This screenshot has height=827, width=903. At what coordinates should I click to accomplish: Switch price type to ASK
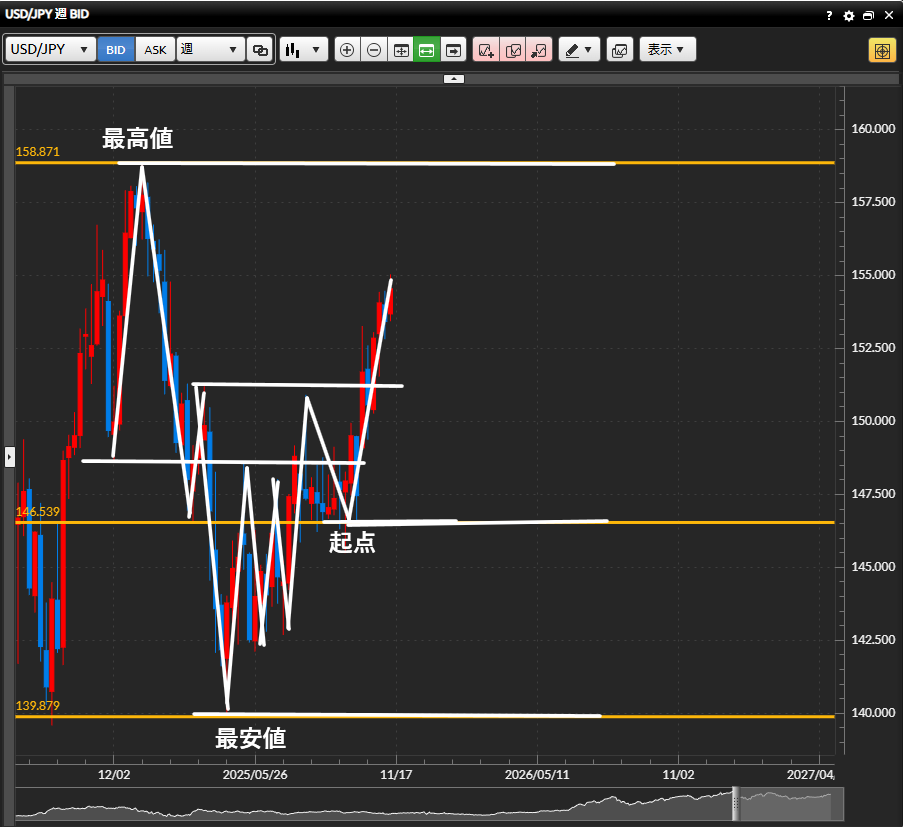(x=155, y=50)
